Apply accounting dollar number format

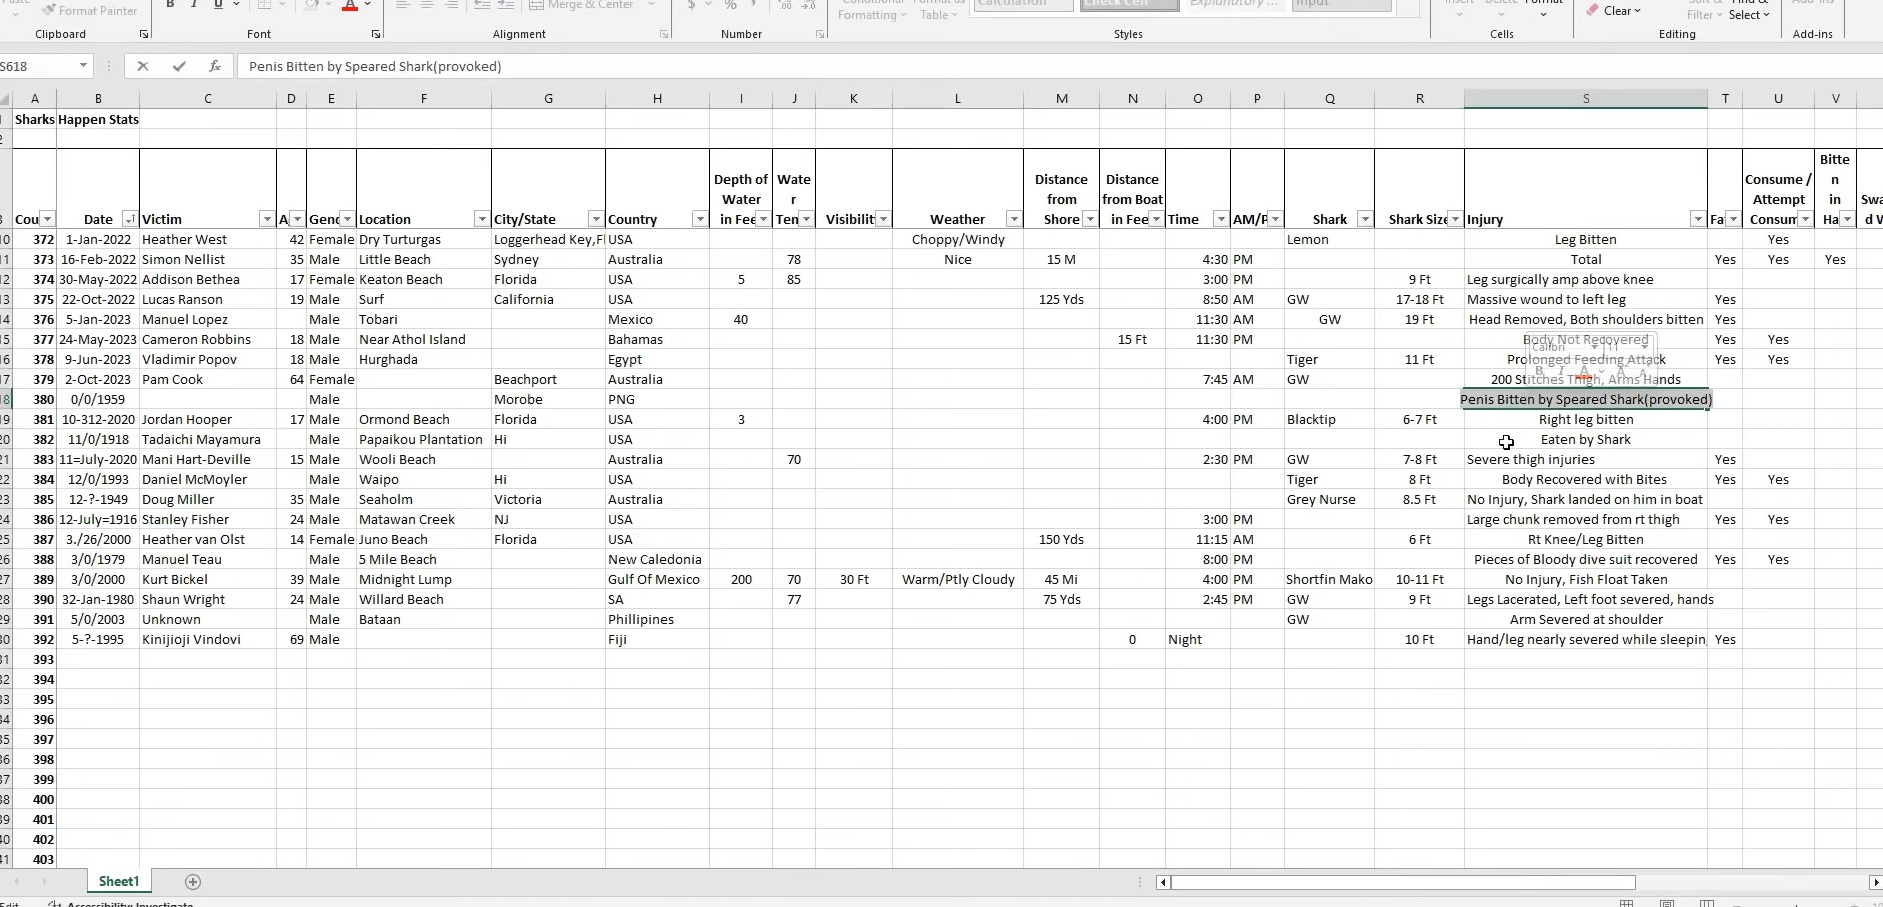(x=692, y=5)
